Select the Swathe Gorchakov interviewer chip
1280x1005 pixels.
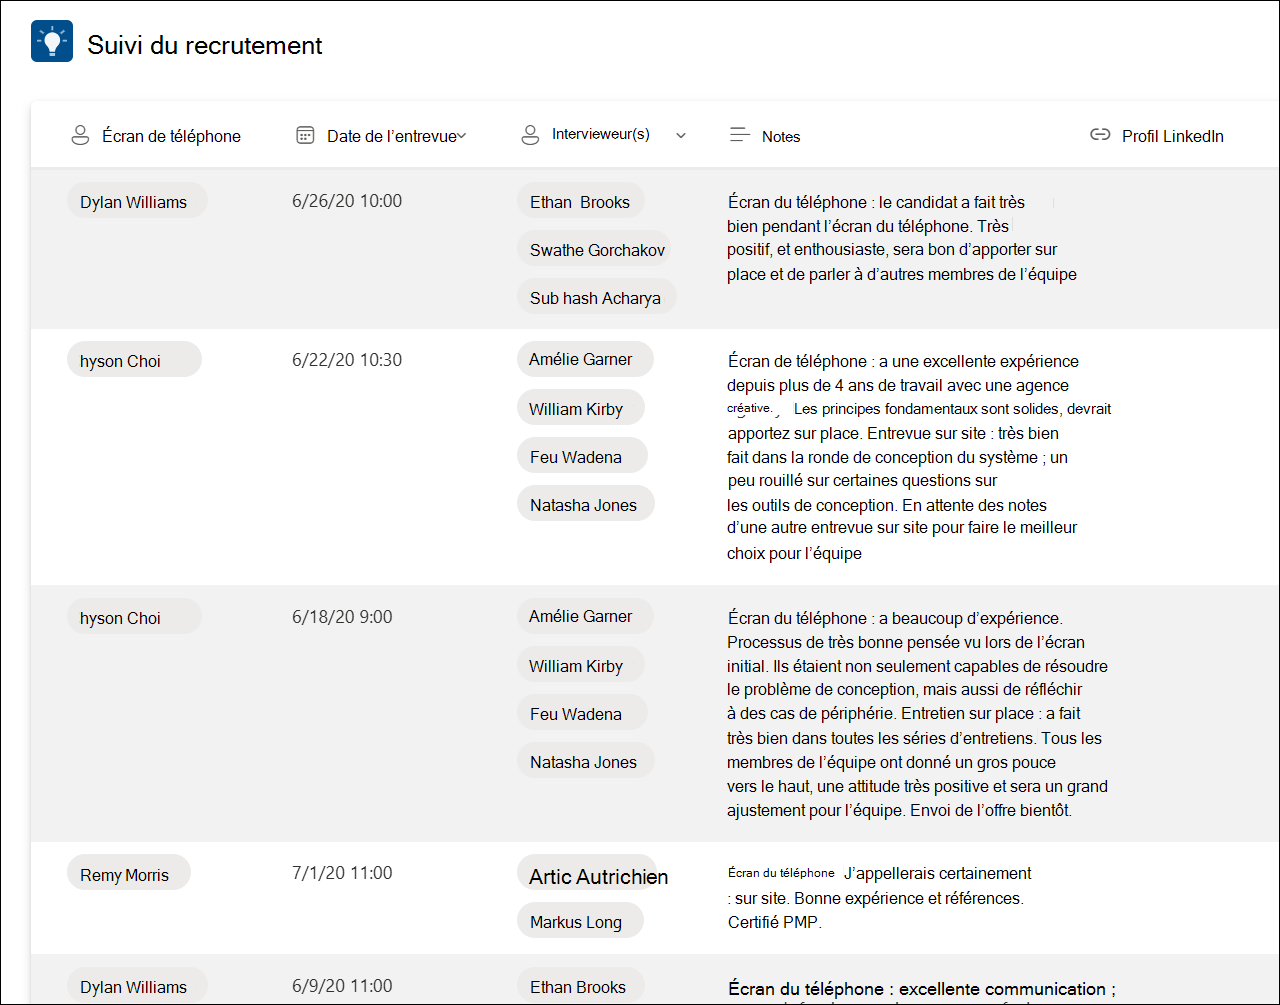[x=594, y=249]
